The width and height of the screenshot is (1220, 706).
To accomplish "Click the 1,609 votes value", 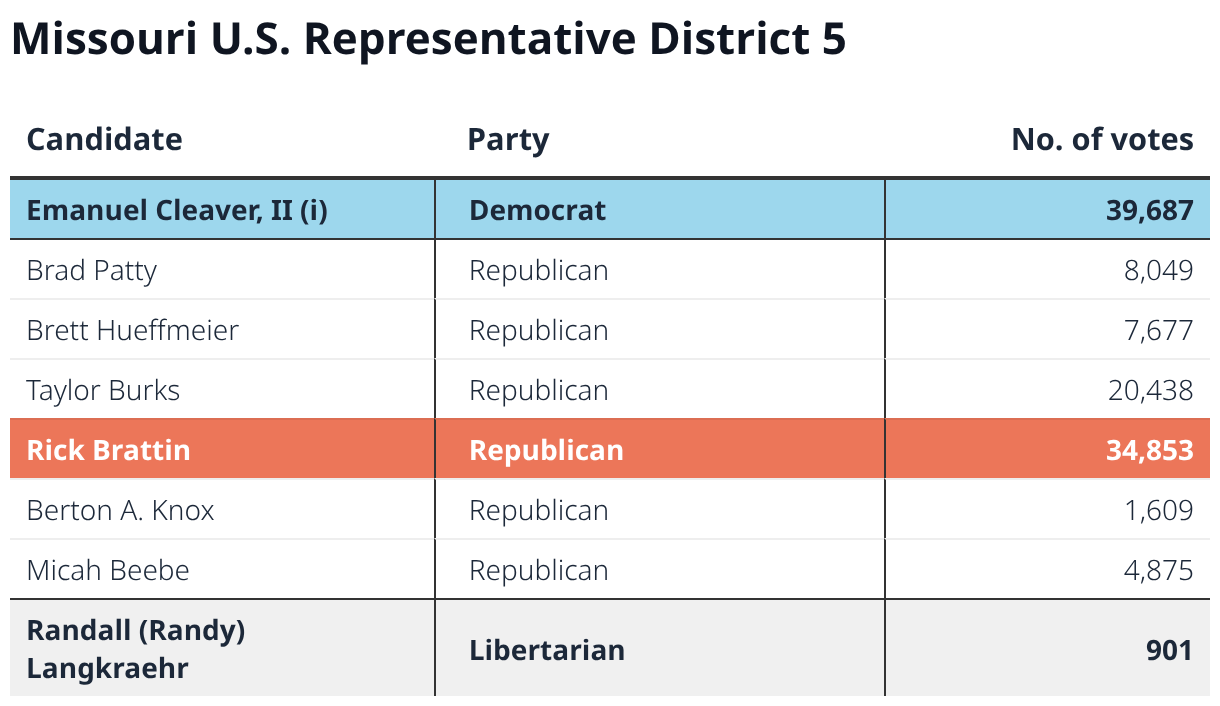I will [1157, 511].
